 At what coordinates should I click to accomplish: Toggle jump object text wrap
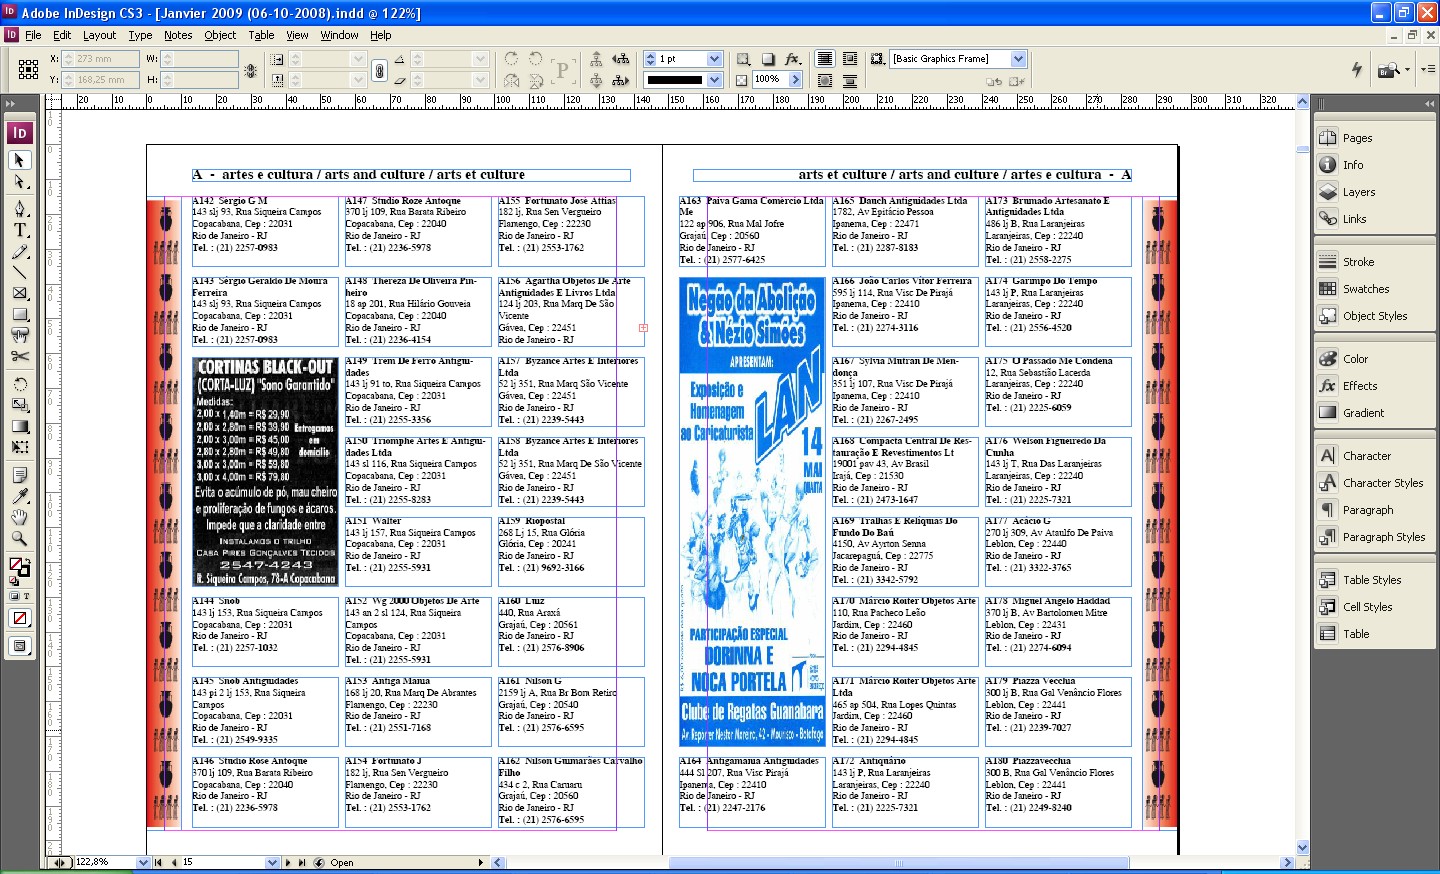click(850, 80)
